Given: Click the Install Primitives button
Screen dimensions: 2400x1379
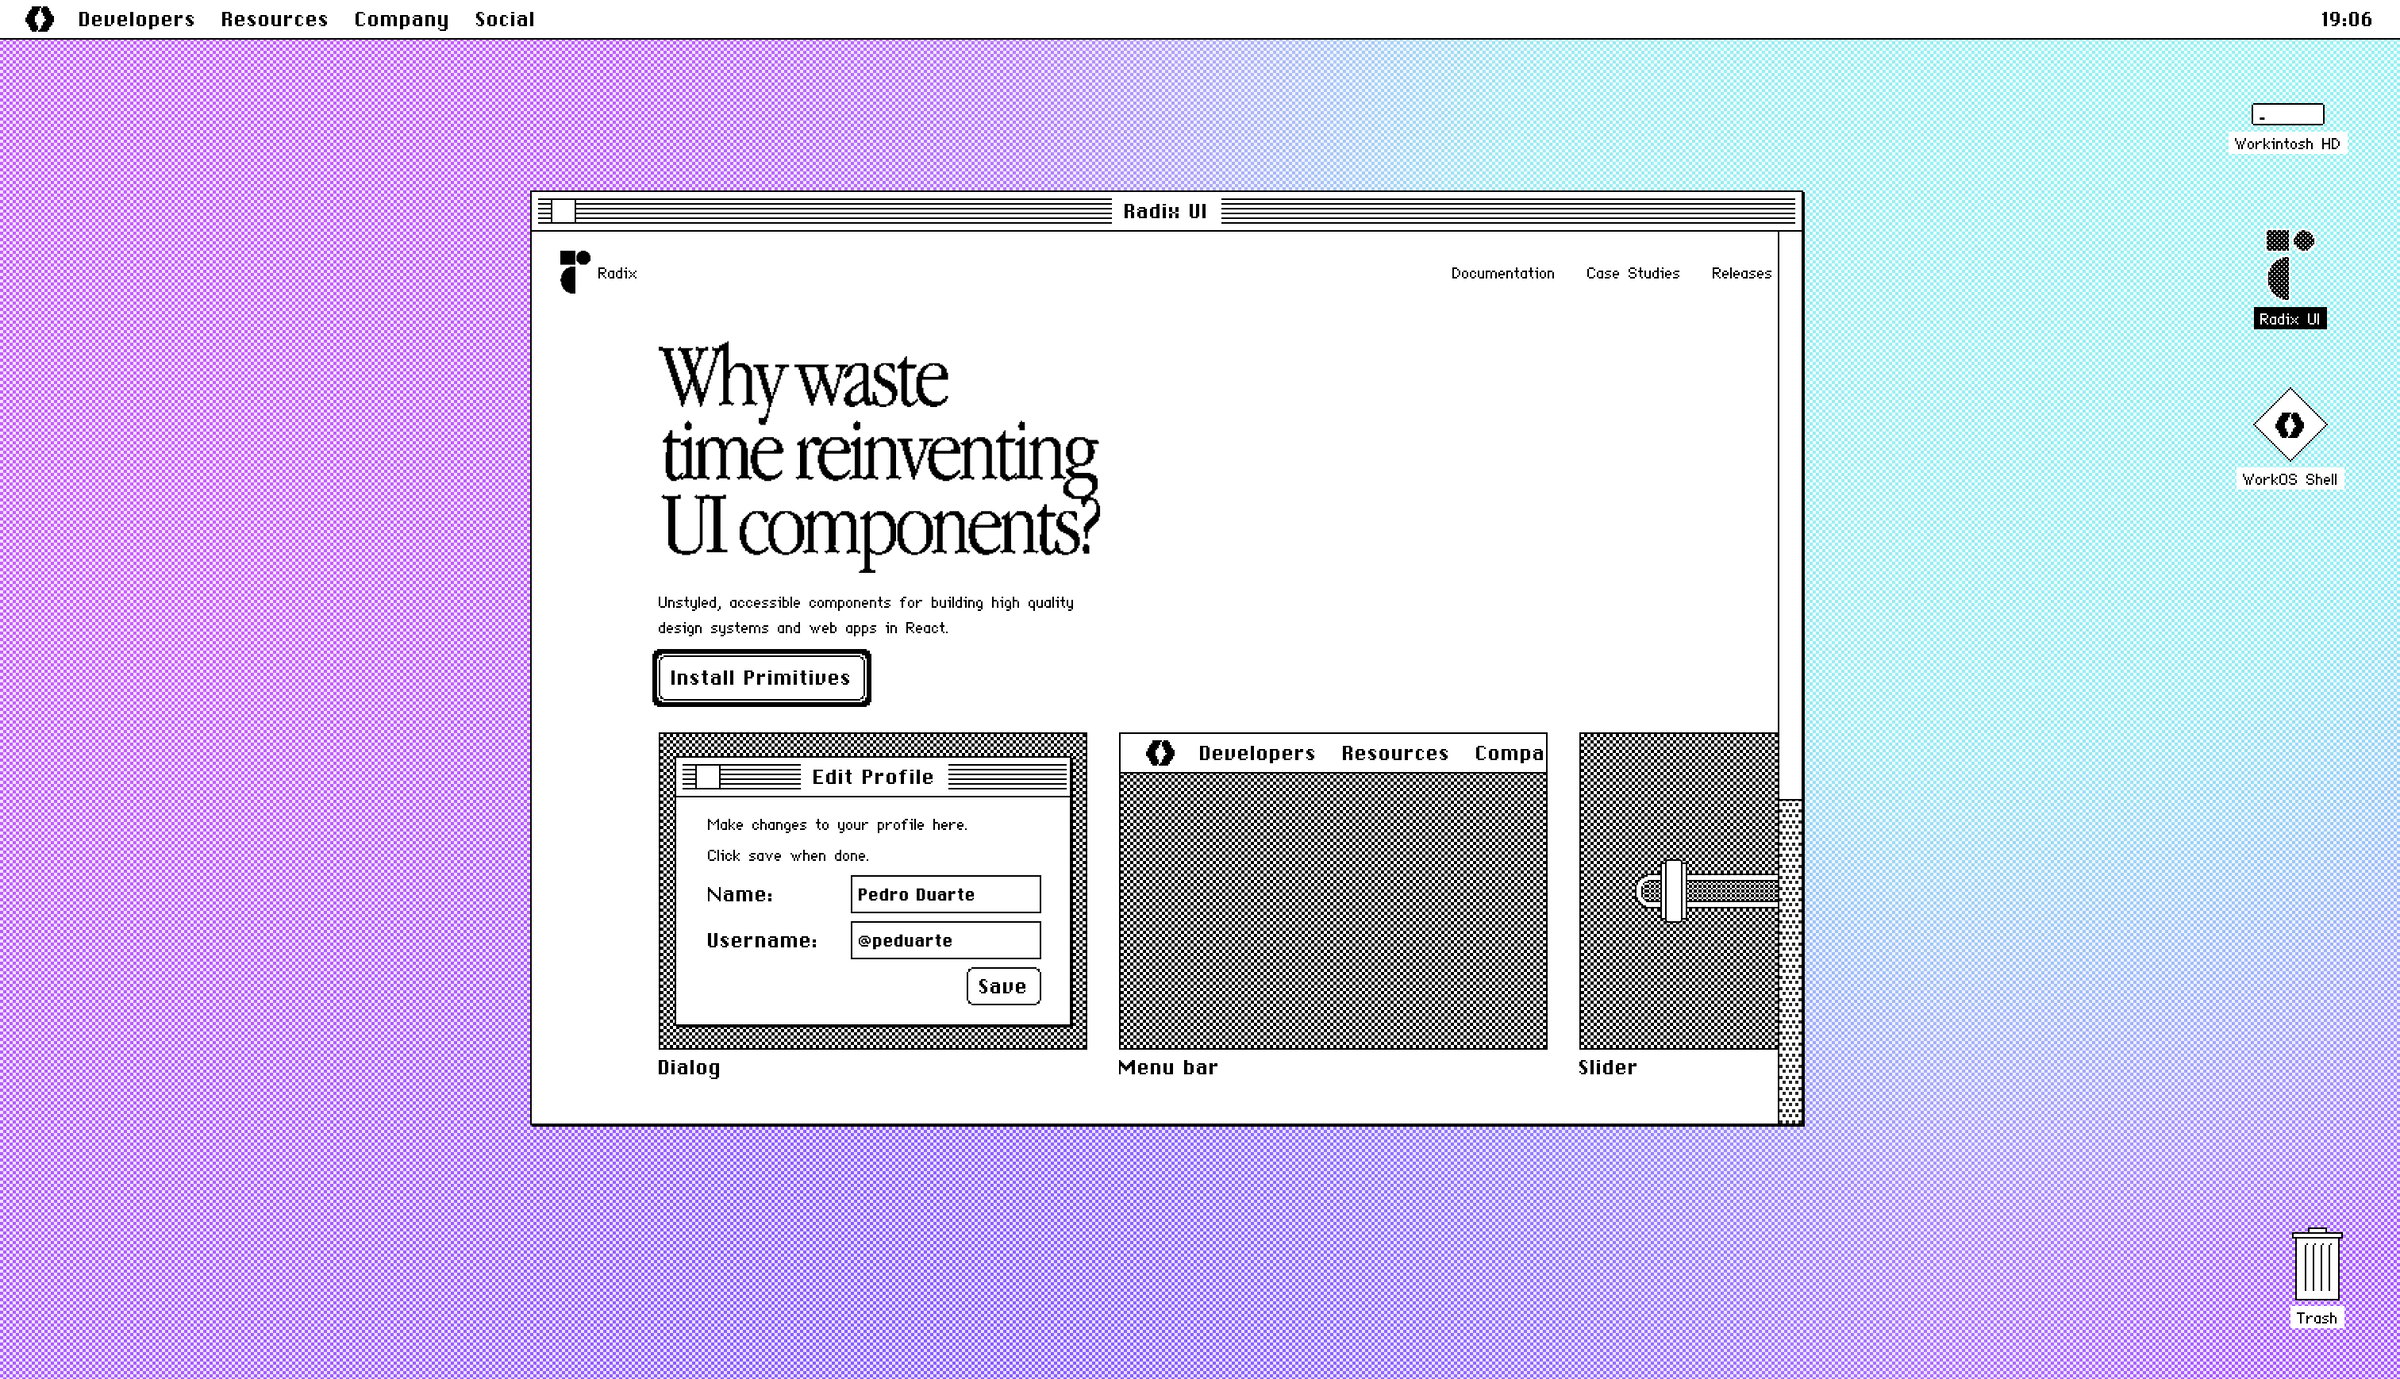Looking at the screenshot, I should [761, 678].
